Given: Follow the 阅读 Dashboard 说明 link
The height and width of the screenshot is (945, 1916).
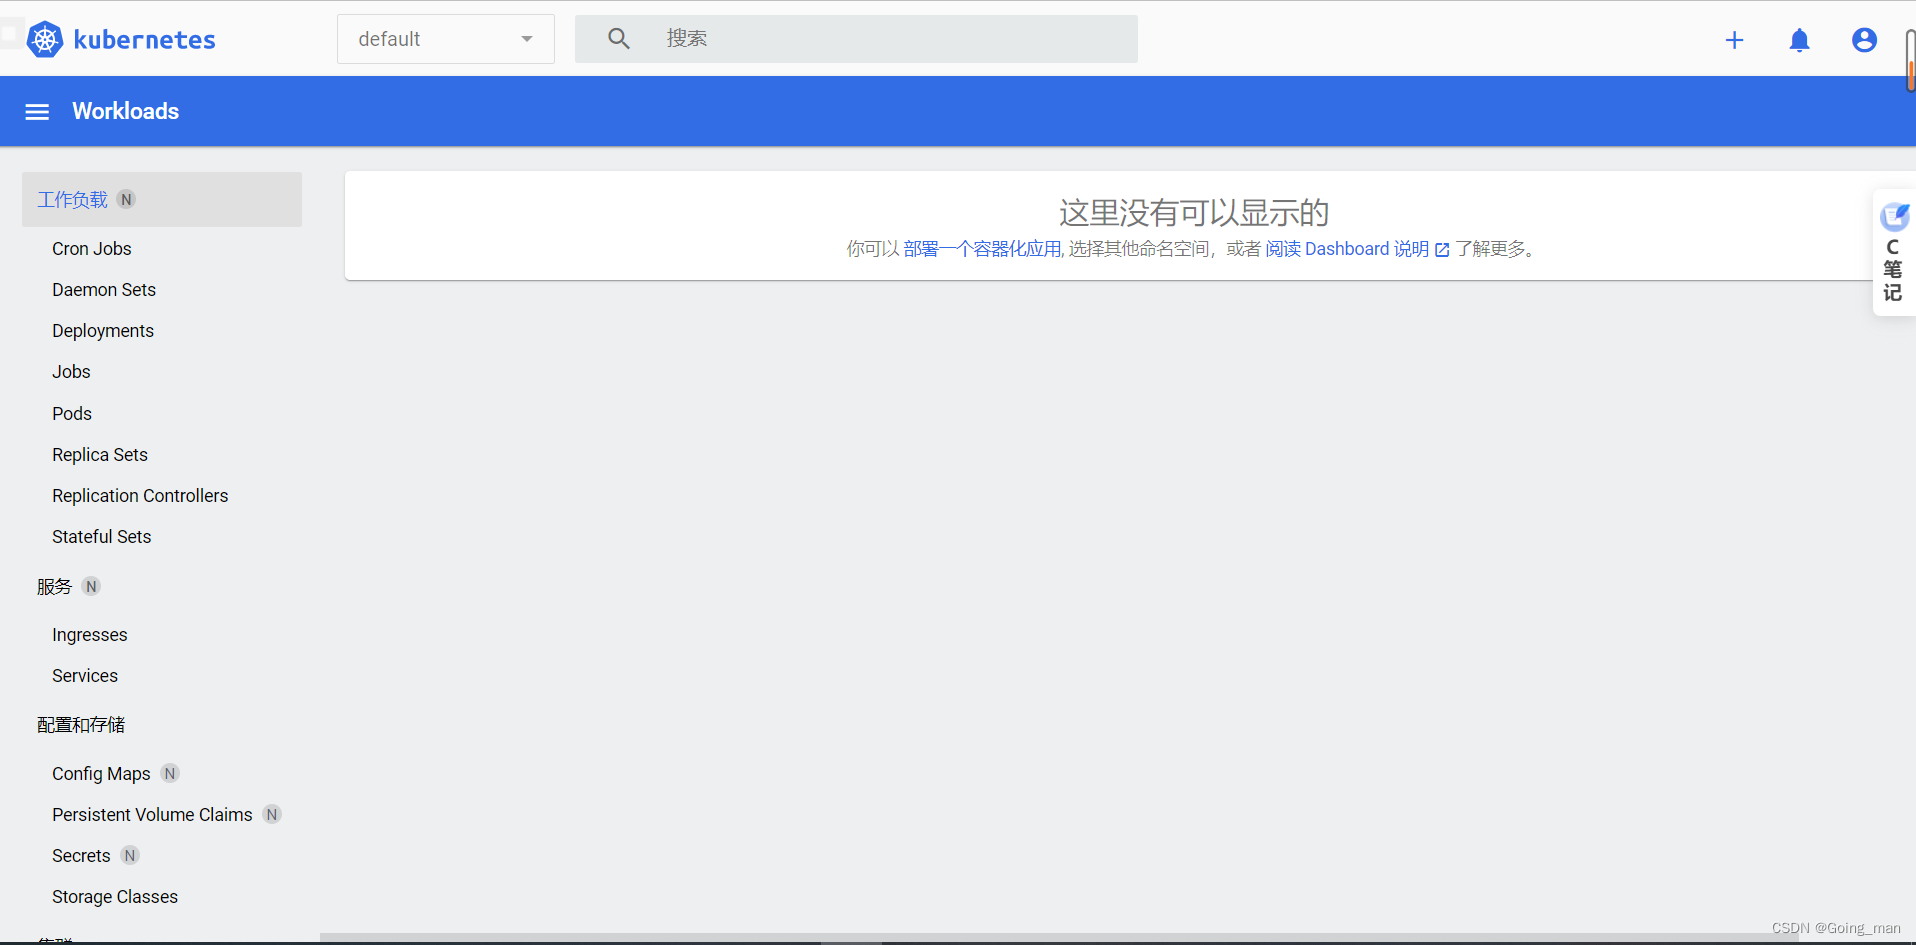Looking at the screenshot, I should coord(1347,249).
